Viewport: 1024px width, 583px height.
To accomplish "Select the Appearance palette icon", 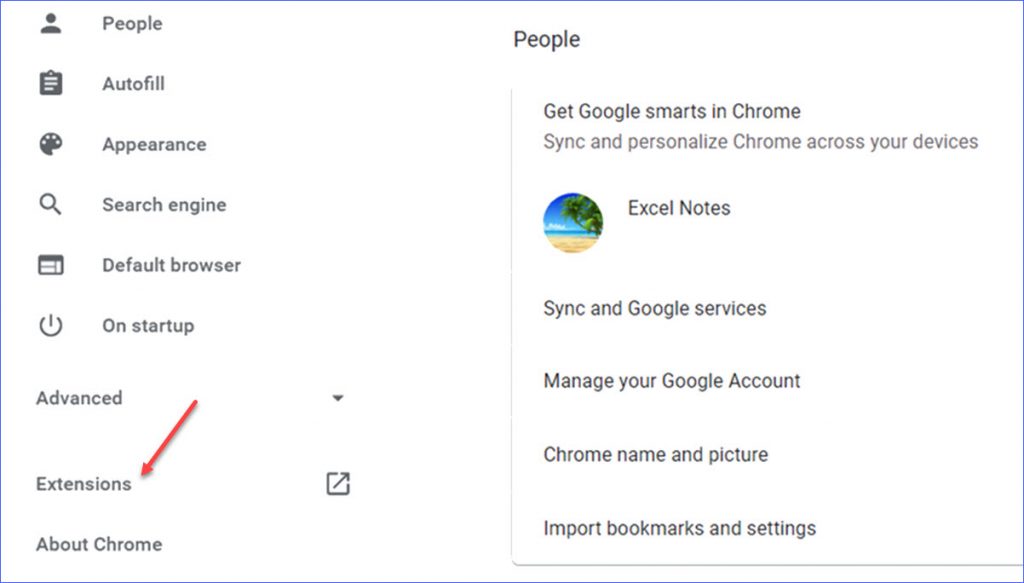I will (x=51, y=144).
